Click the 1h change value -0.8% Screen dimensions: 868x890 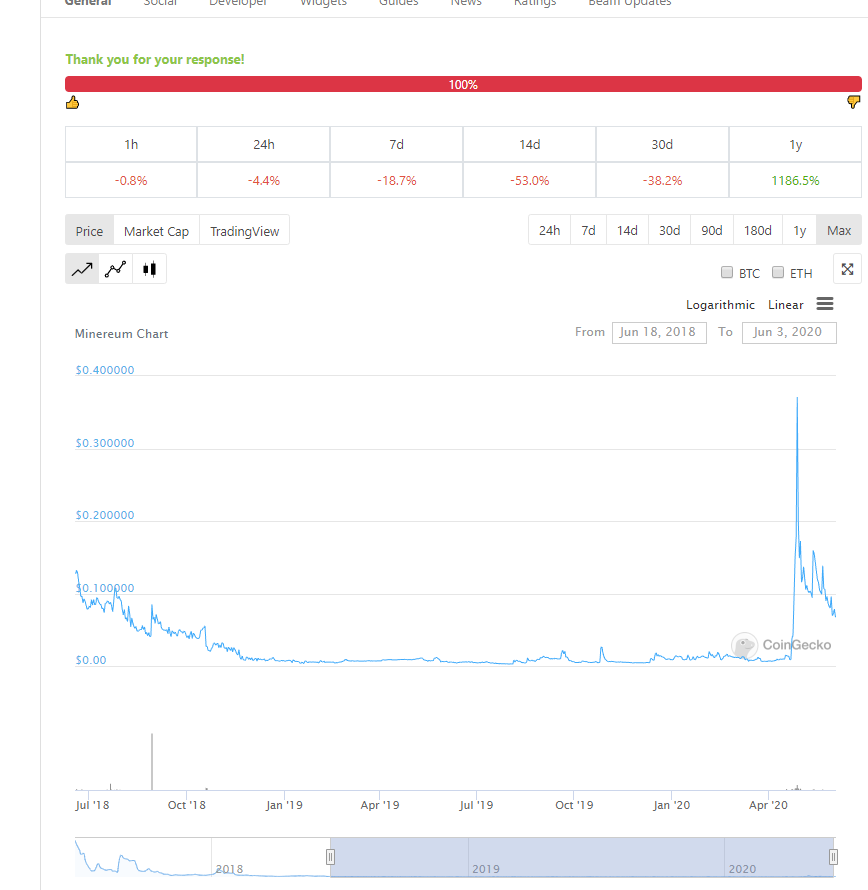pos(131,180)
